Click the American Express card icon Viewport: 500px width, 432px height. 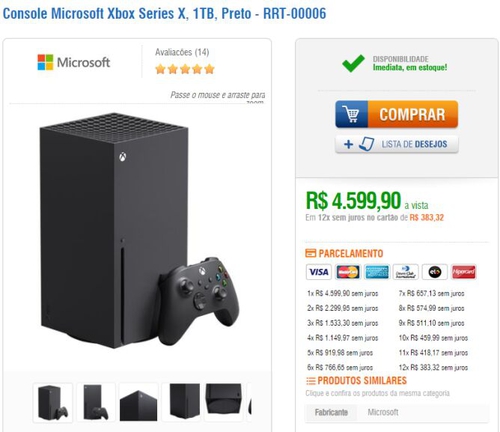[377, 272]
